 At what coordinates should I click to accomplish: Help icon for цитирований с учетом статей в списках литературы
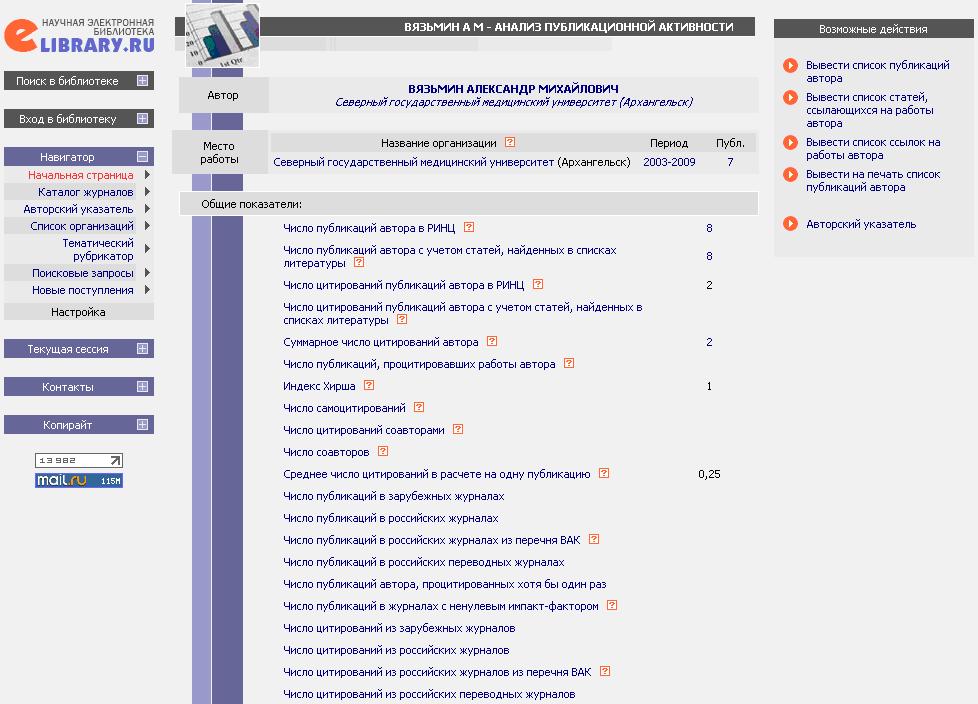[402, 319]
